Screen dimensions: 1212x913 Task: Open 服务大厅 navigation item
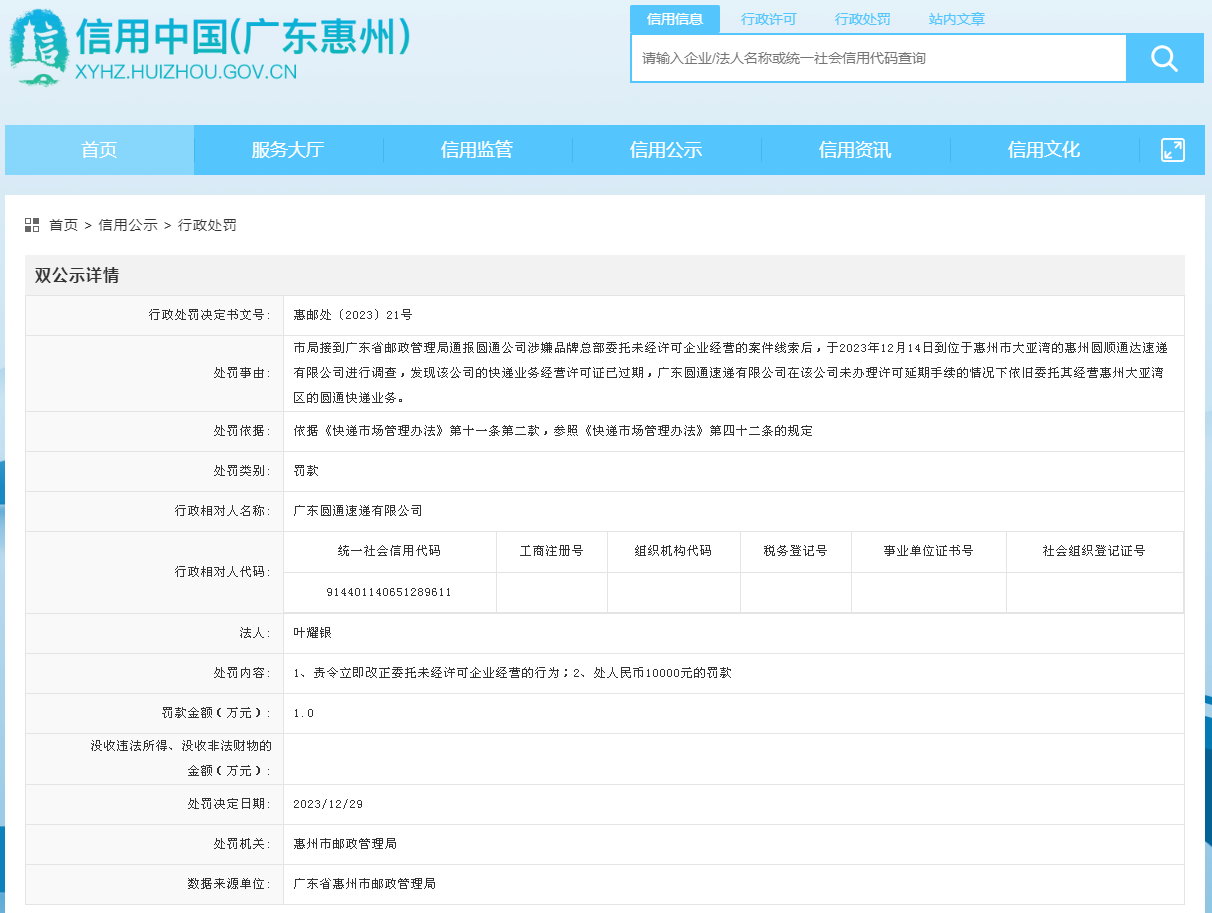(x=288, y=150)
